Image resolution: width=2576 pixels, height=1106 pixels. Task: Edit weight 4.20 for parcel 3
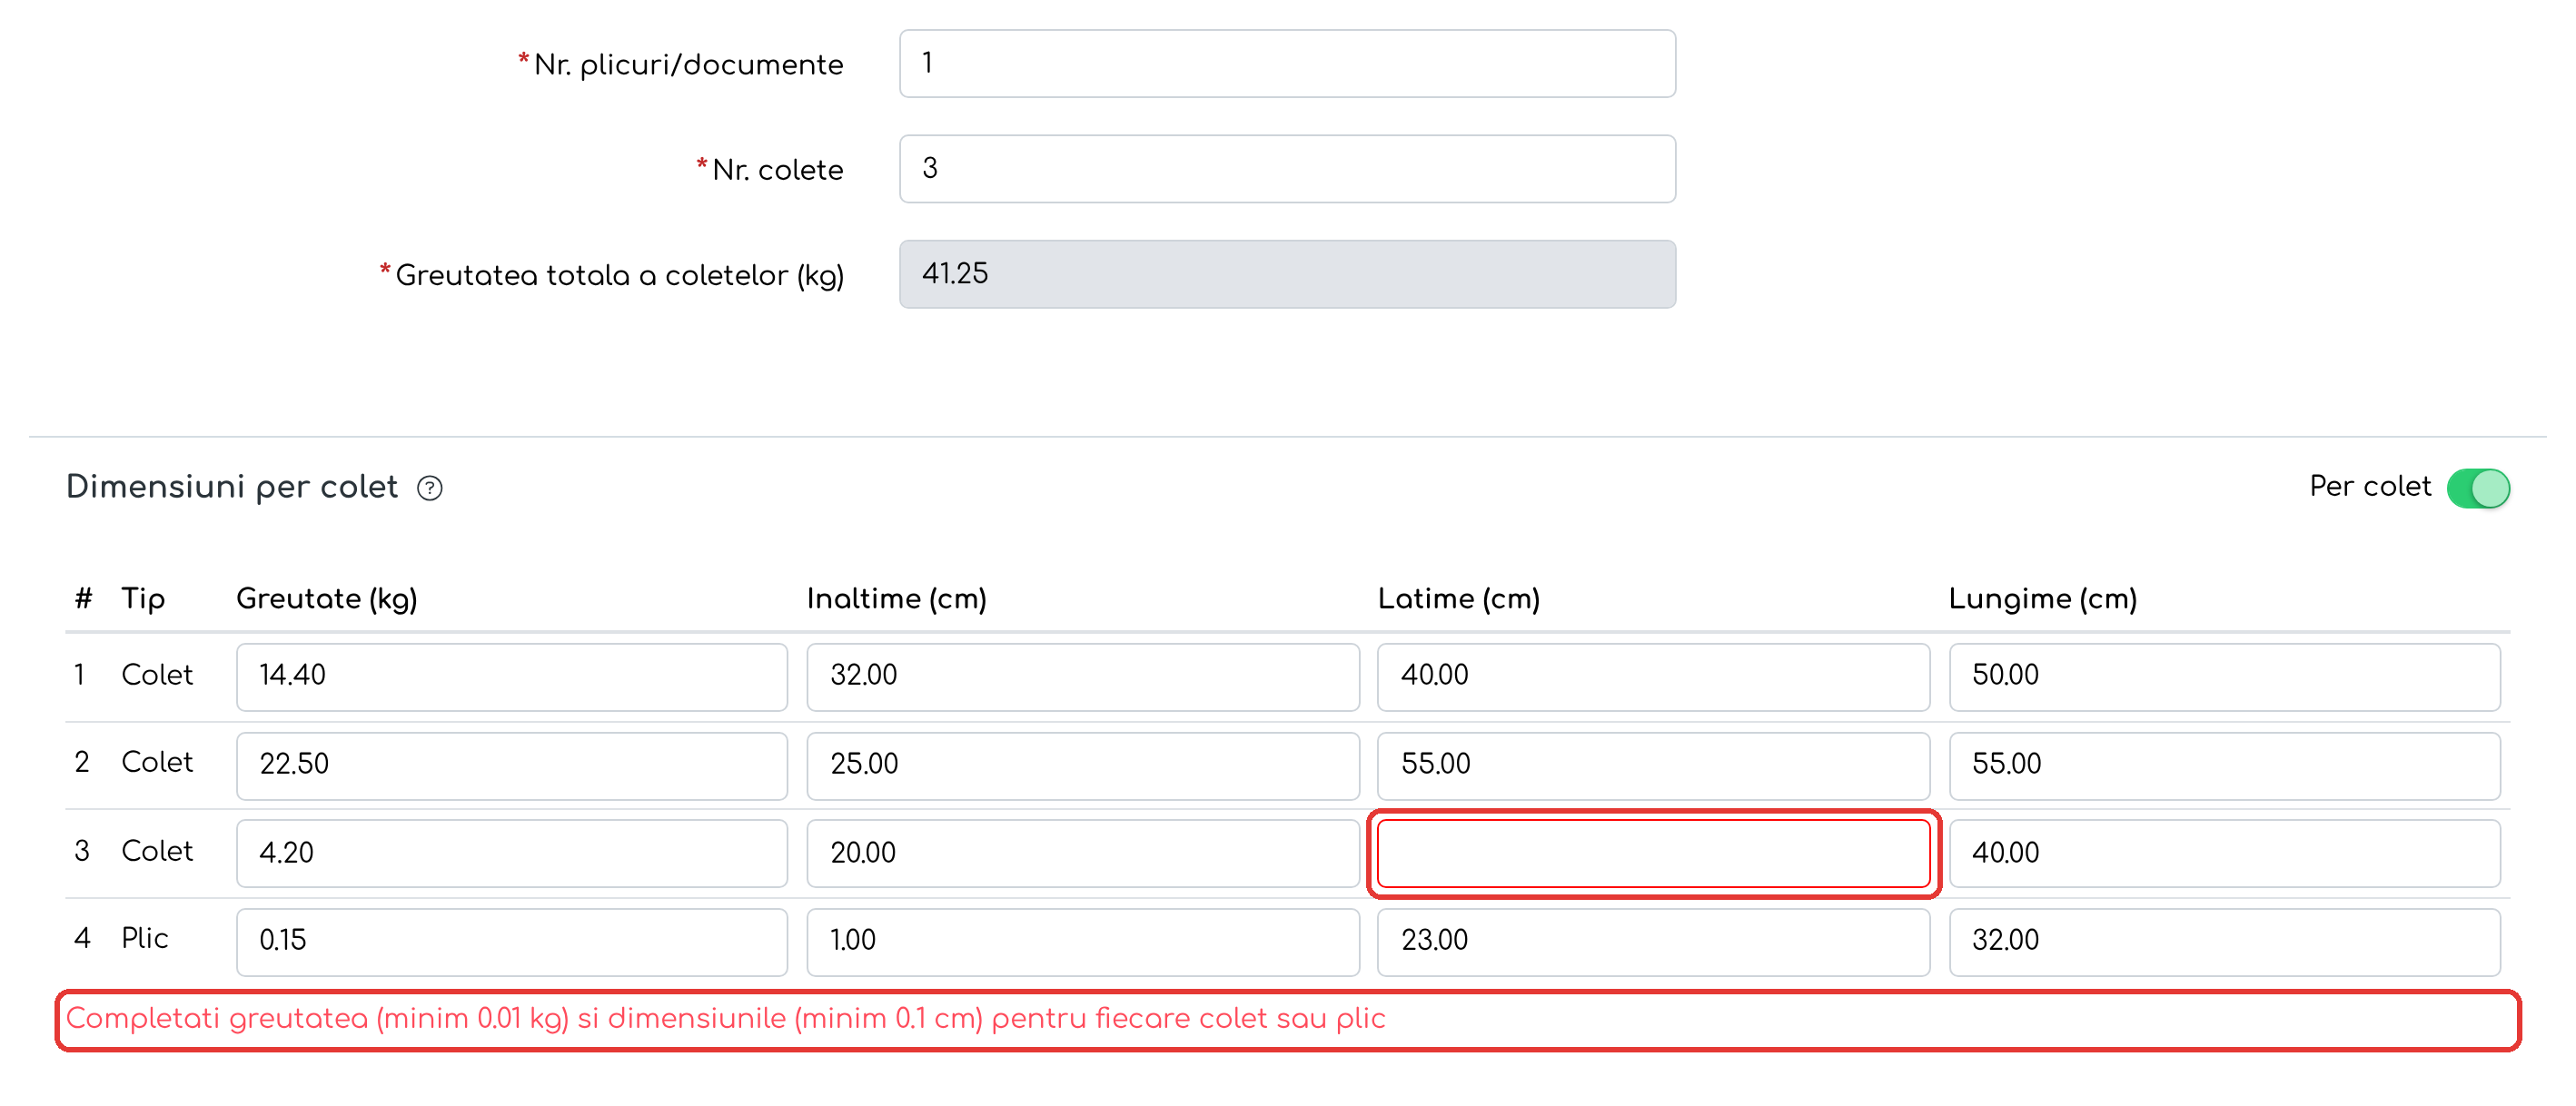[x=512, y=853]
